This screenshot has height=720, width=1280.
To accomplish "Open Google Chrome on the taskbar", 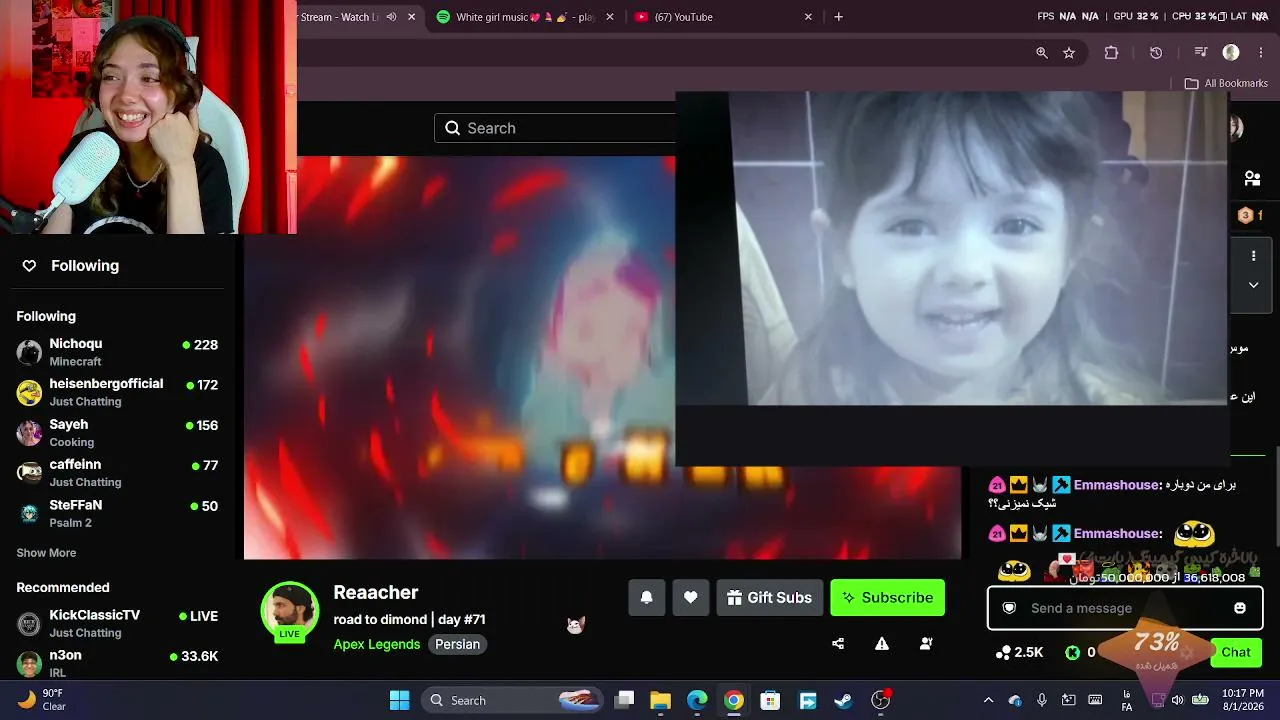I will pyautogui.click(x=734, y=700).
